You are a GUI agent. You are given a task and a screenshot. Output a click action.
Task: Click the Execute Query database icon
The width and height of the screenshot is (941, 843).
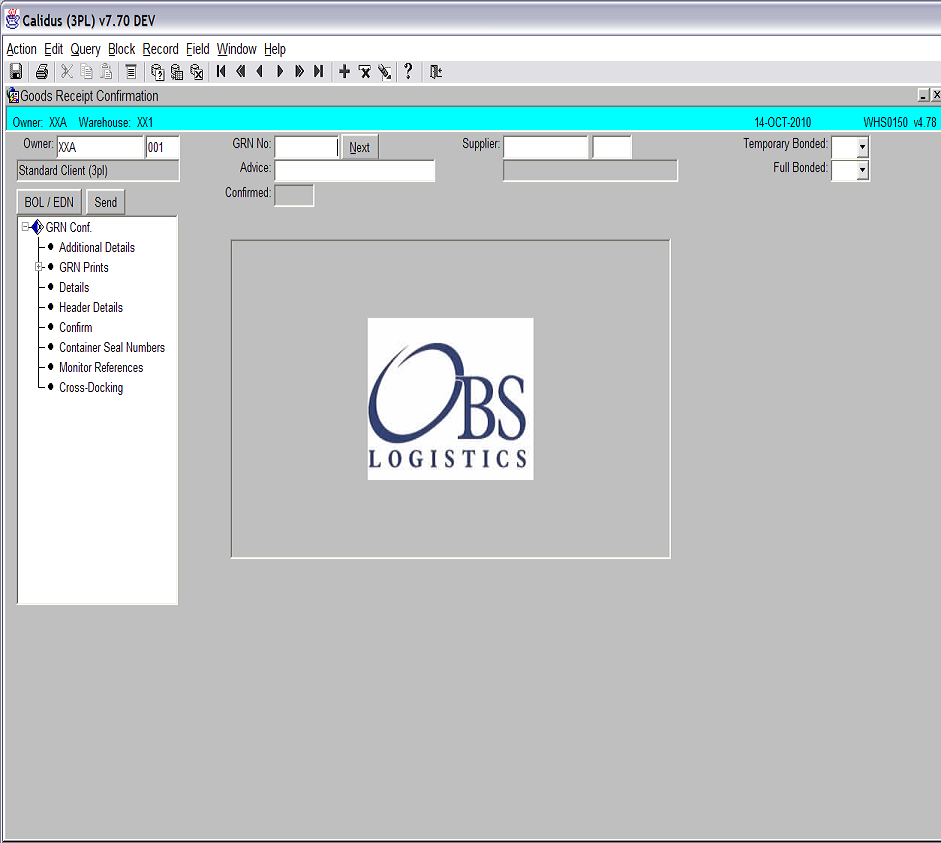pyautogui.click(x=176, y=72)
